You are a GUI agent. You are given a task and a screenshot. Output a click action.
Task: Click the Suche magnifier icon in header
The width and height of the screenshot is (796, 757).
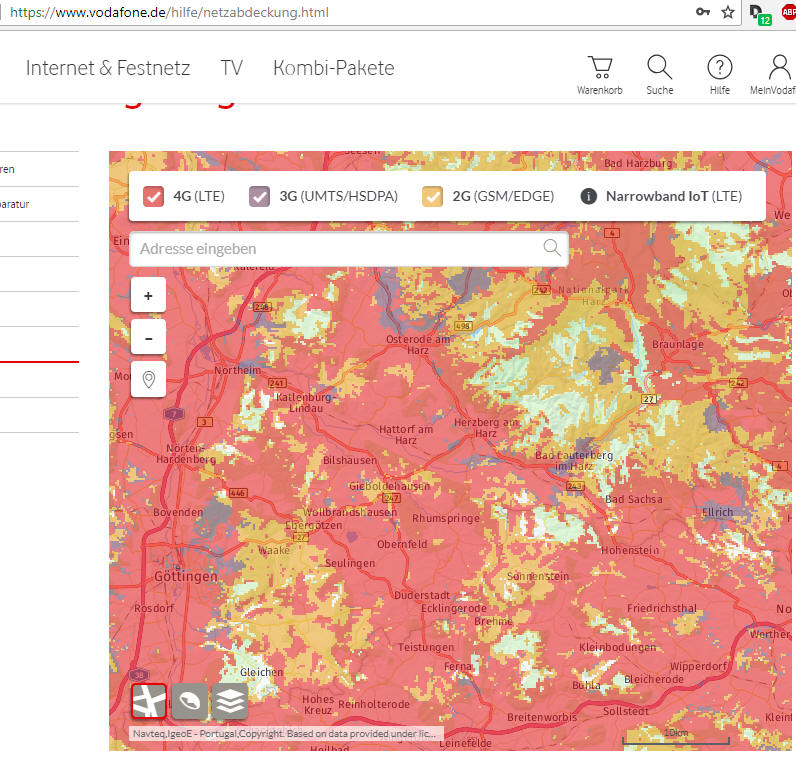click(659, 68)
